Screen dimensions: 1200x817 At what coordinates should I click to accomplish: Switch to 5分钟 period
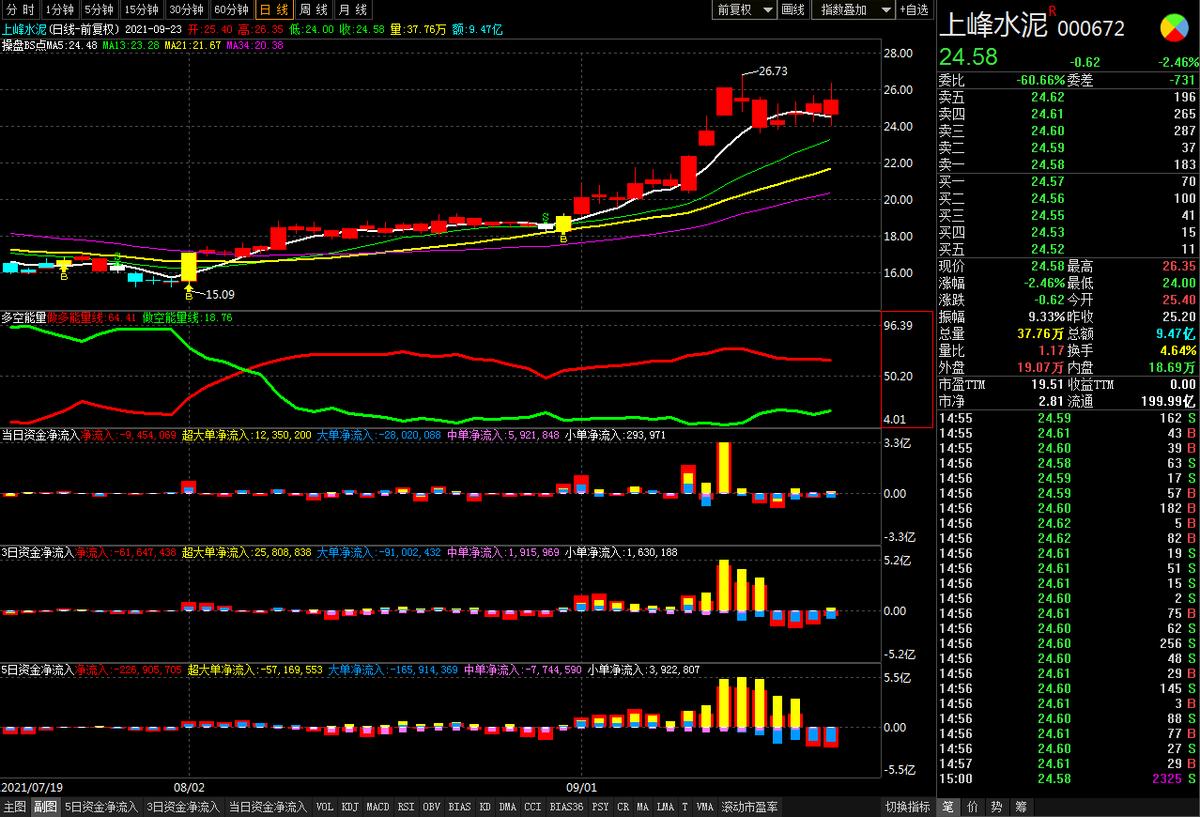[99, 9]
